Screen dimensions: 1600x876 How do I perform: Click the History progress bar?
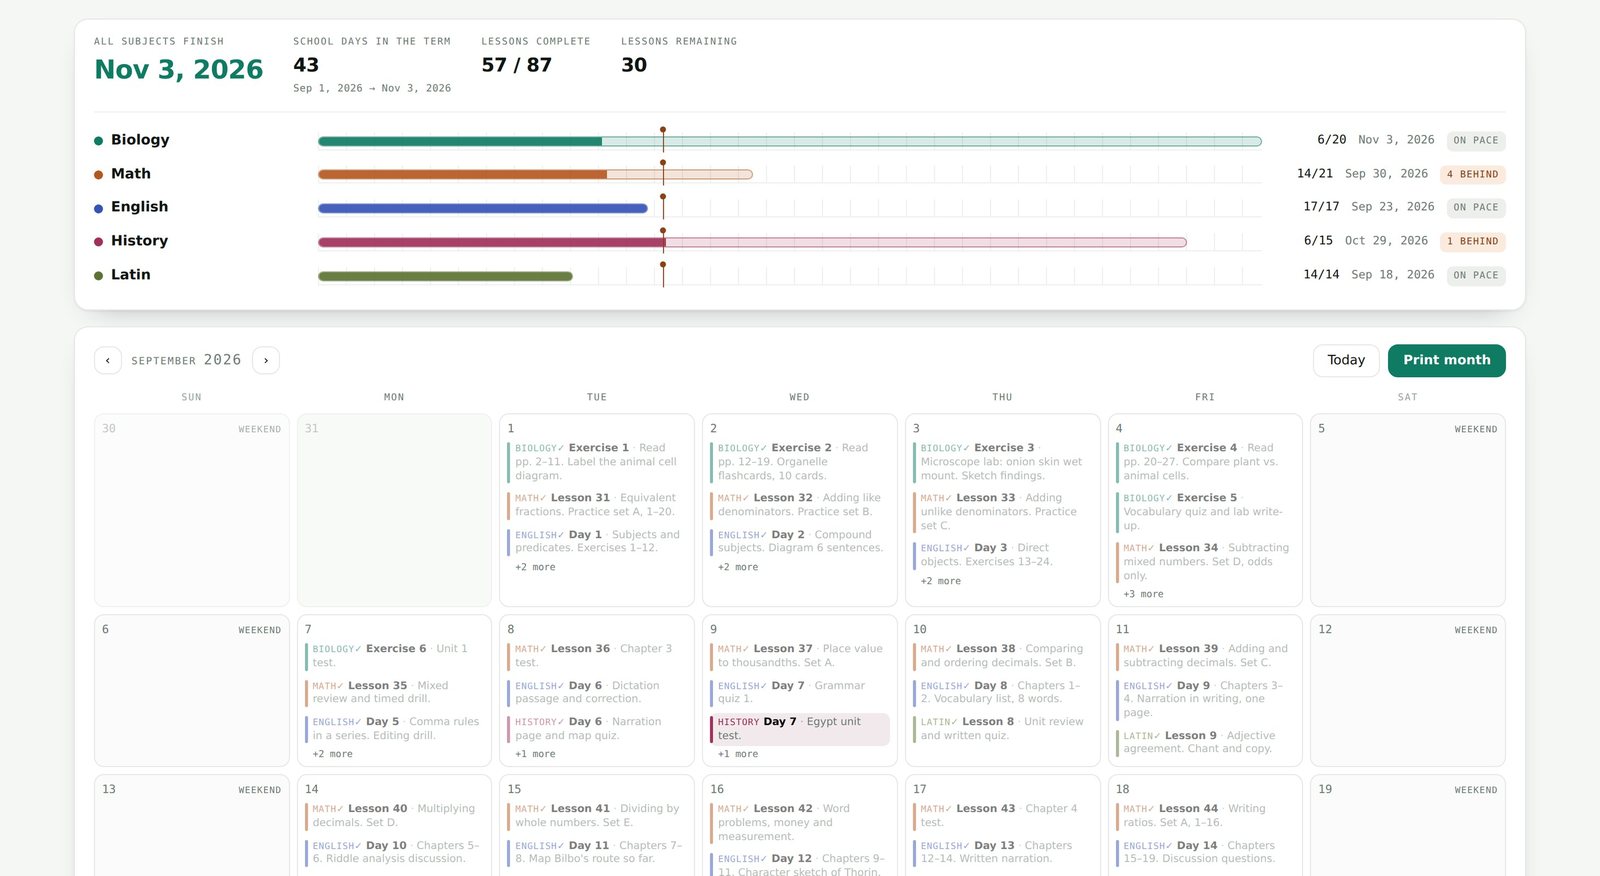pyautogui.click(x=752, y=242)
